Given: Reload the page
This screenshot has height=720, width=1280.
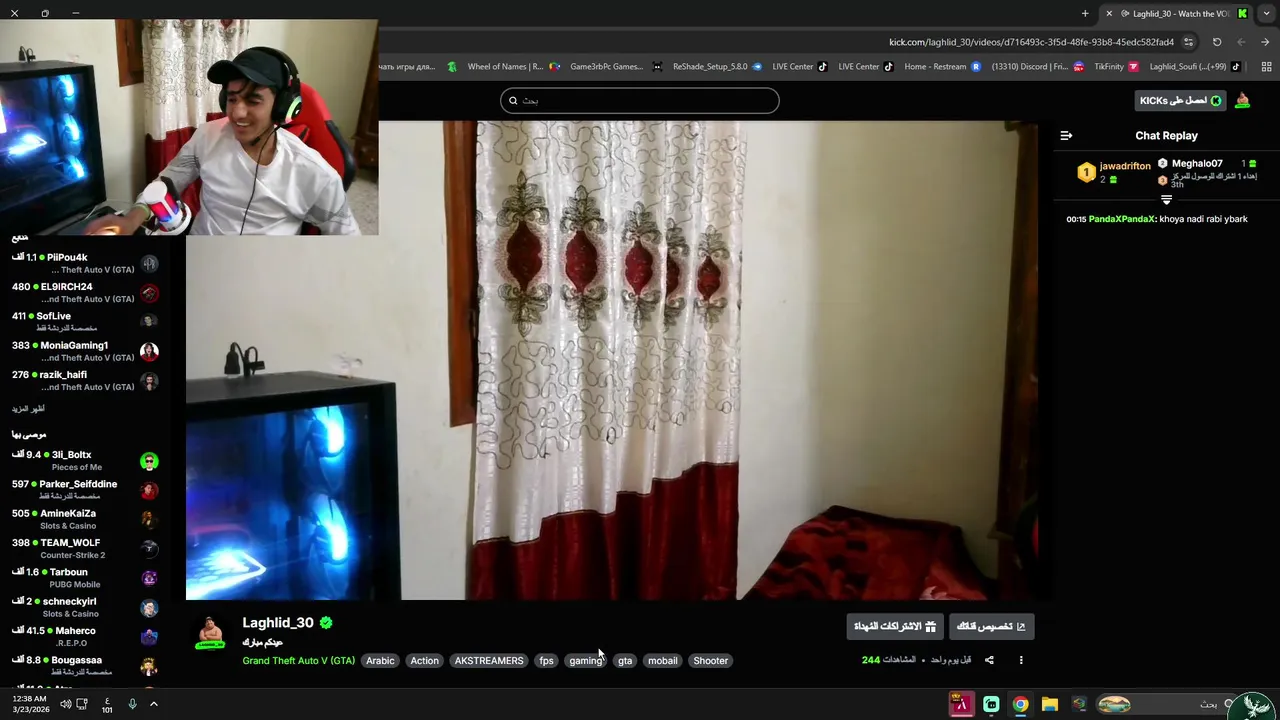Looking at the screenshot, I should pyautogui.click(x=1217, y=42).
